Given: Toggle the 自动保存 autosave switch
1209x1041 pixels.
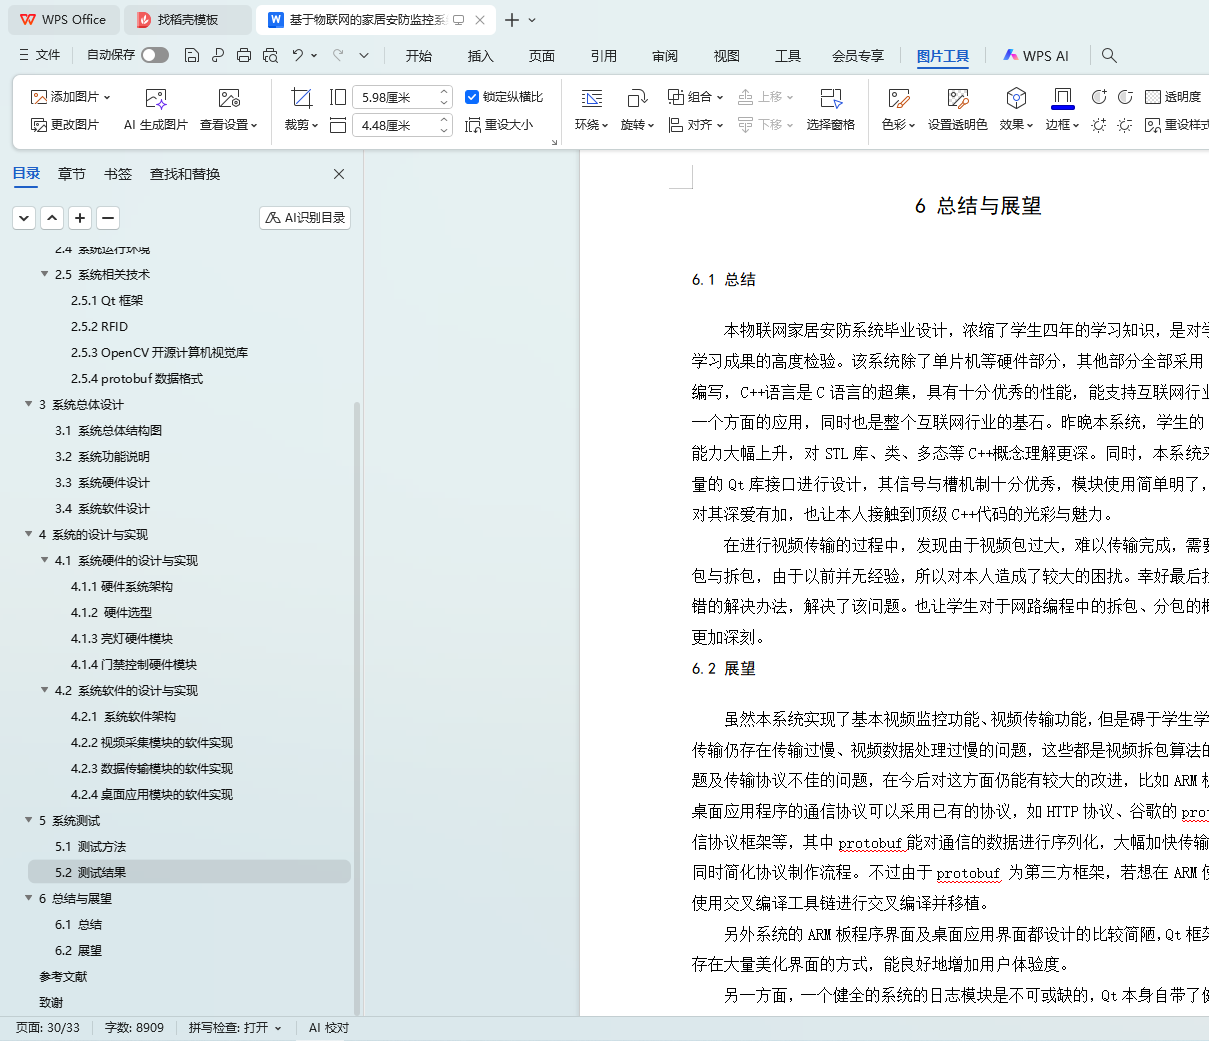Looking at the screenshot, I should coord(155,55).
